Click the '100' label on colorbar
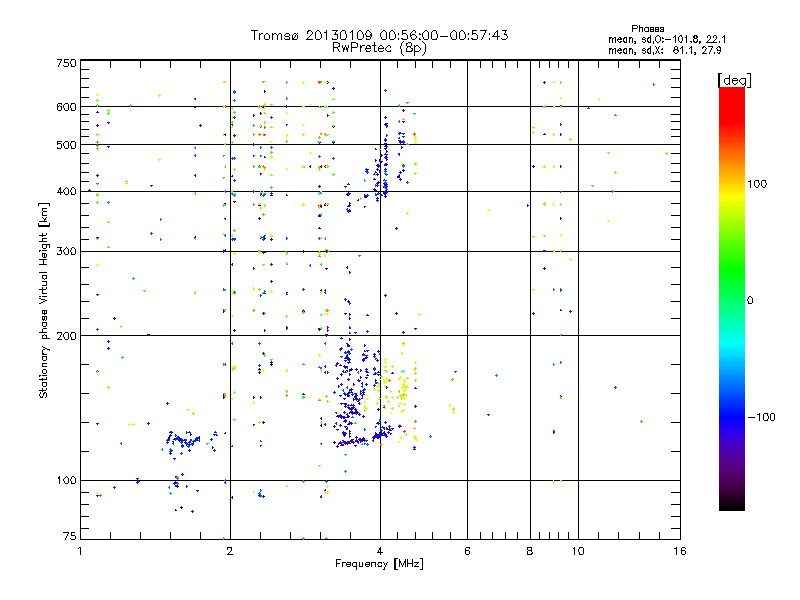The image size is (800, 600). (x=757, y=184)
